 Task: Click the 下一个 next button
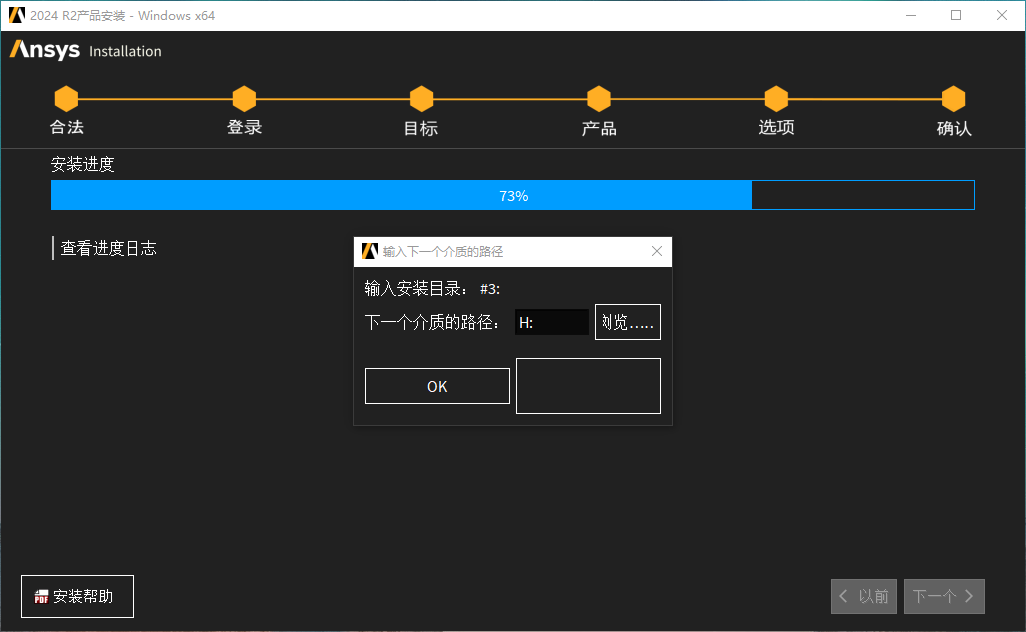pos(944,596)
